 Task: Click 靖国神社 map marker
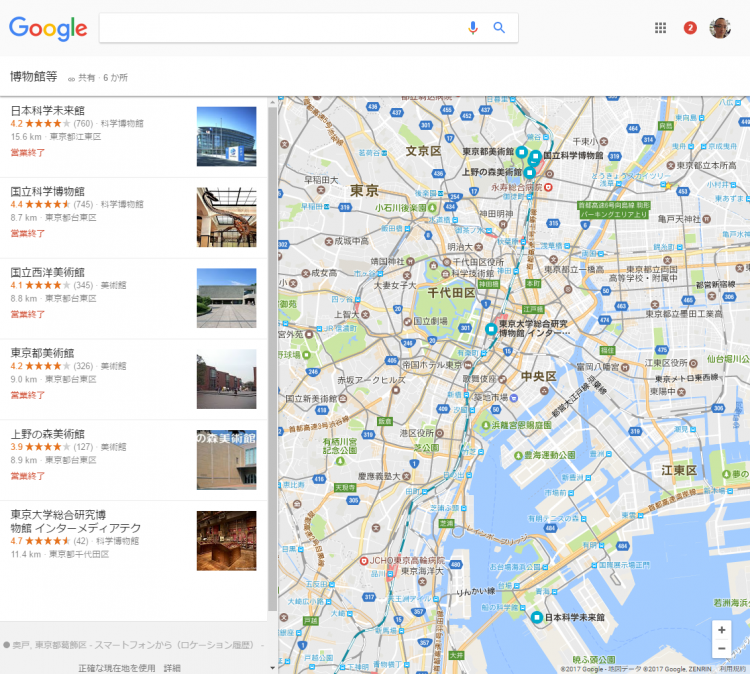coord(410,261)
